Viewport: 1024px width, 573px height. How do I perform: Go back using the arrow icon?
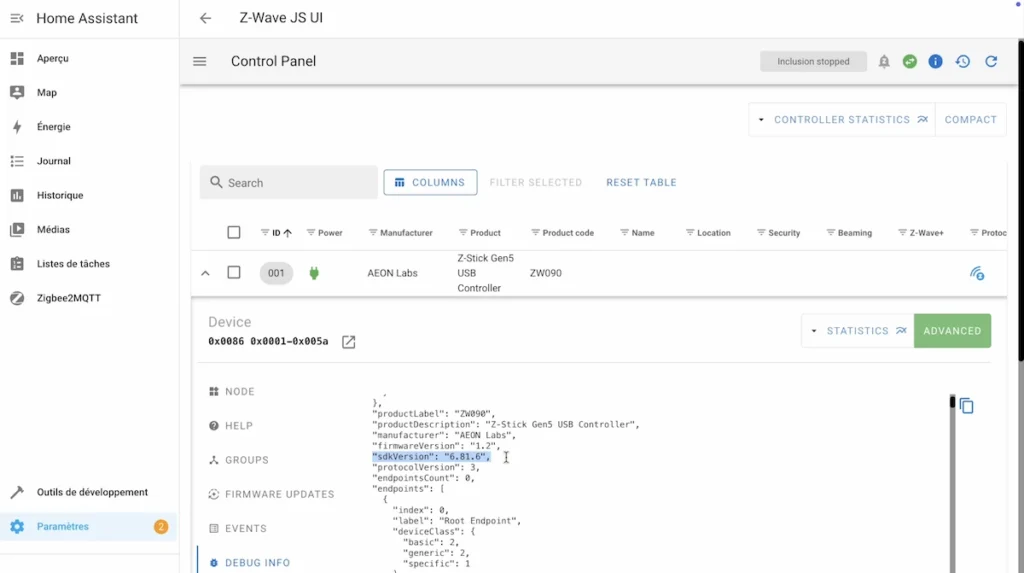[x=205, y=18]
